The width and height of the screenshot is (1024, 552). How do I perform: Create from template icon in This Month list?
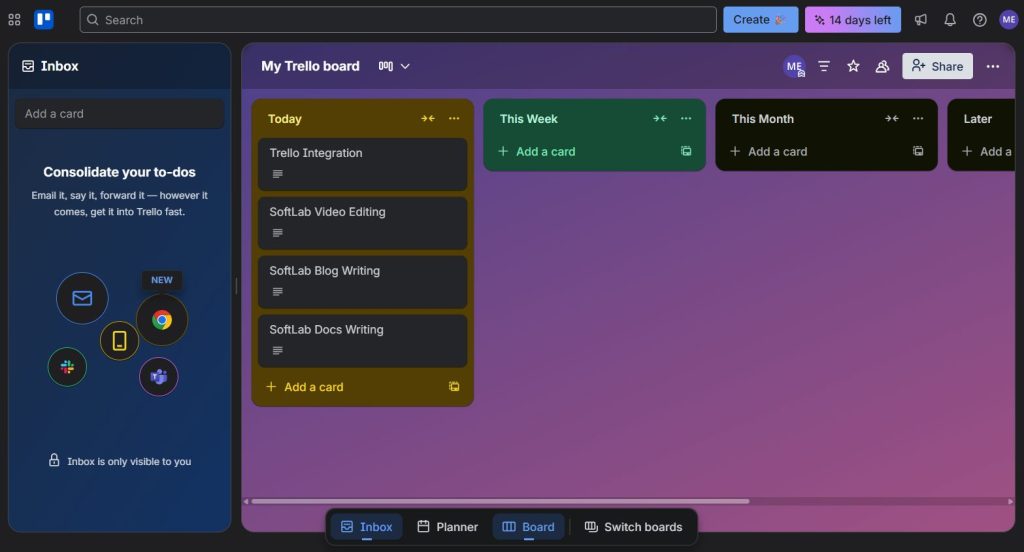918,151
